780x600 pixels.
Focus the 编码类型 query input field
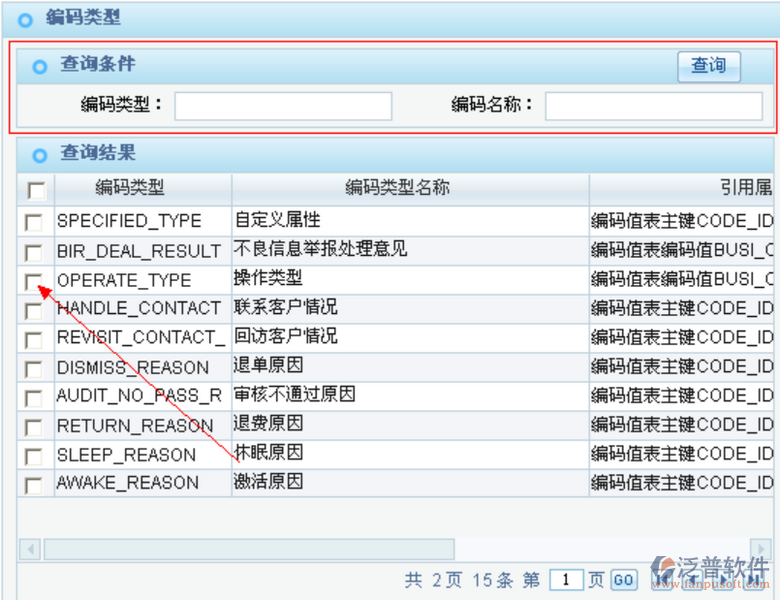click(283, 106)
